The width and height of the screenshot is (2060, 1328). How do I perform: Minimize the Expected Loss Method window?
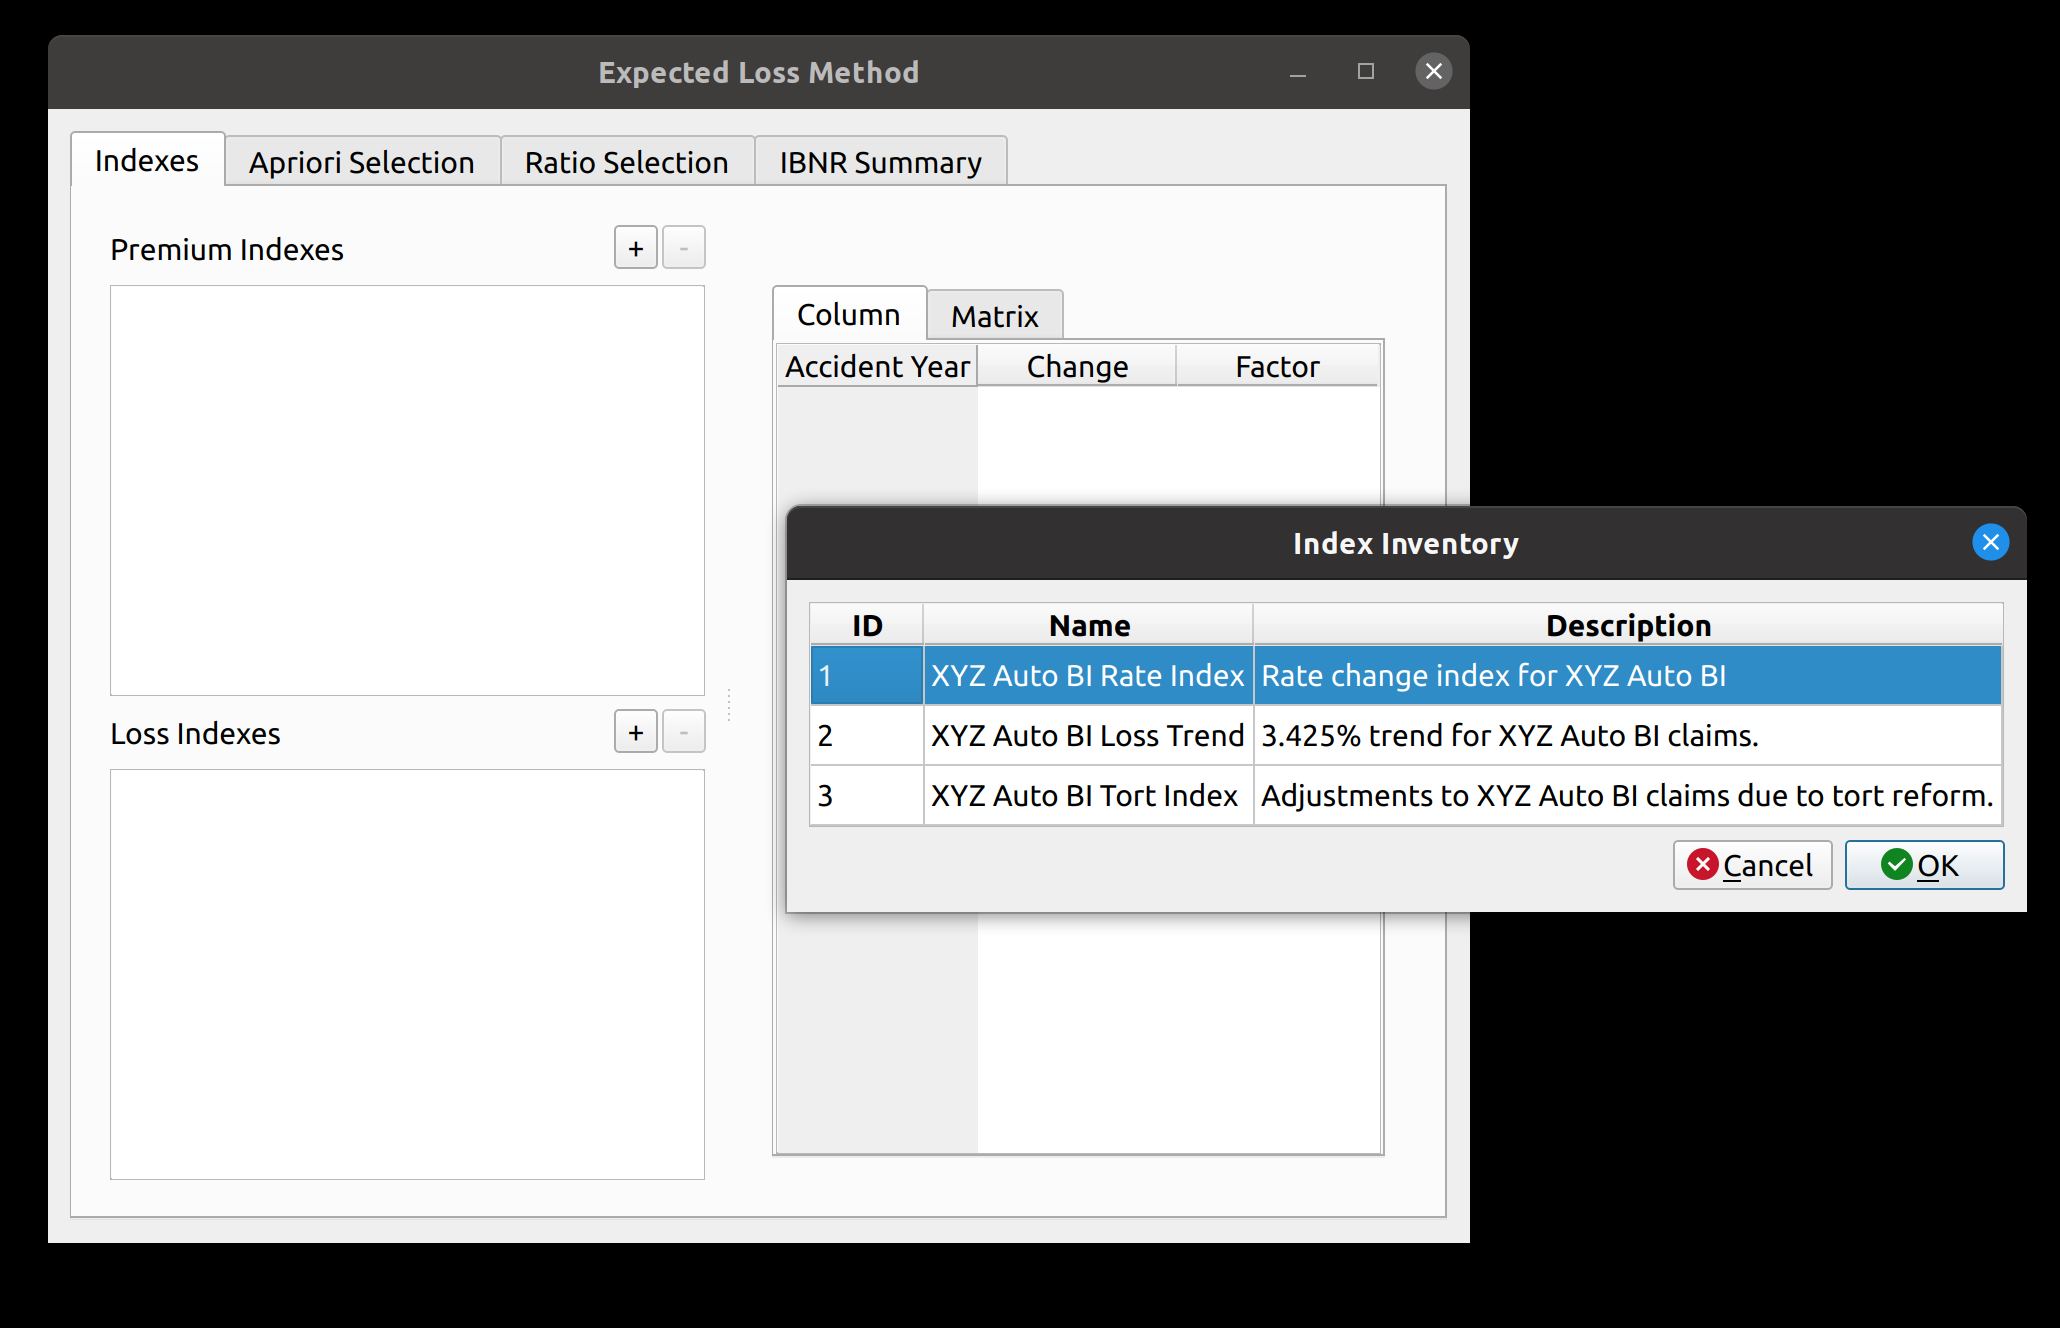tap(1298, 71)
